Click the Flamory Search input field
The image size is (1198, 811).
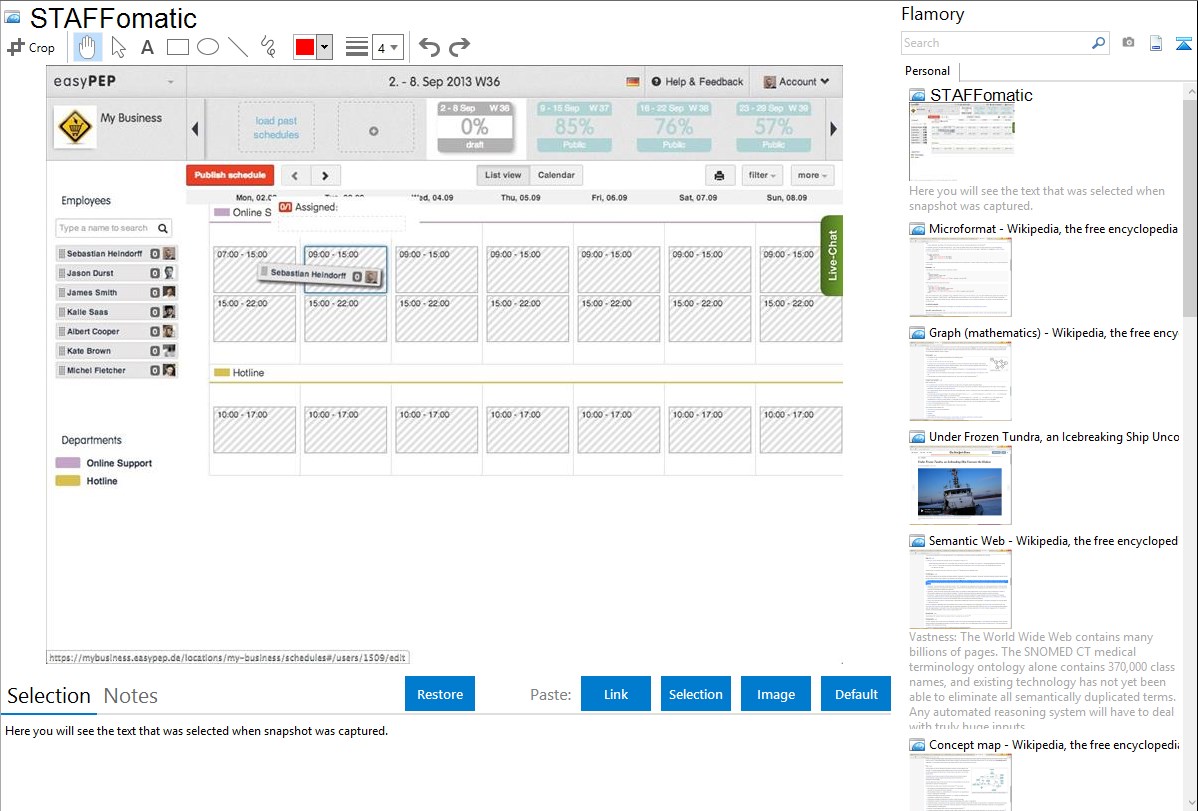[996, 43]
